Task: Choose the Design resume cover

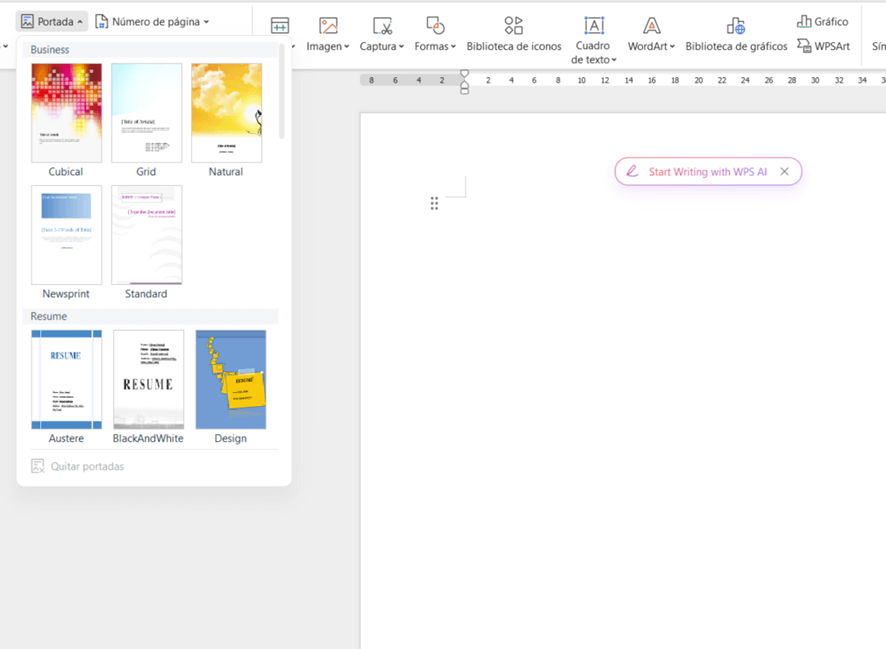Action: point(230,380)
